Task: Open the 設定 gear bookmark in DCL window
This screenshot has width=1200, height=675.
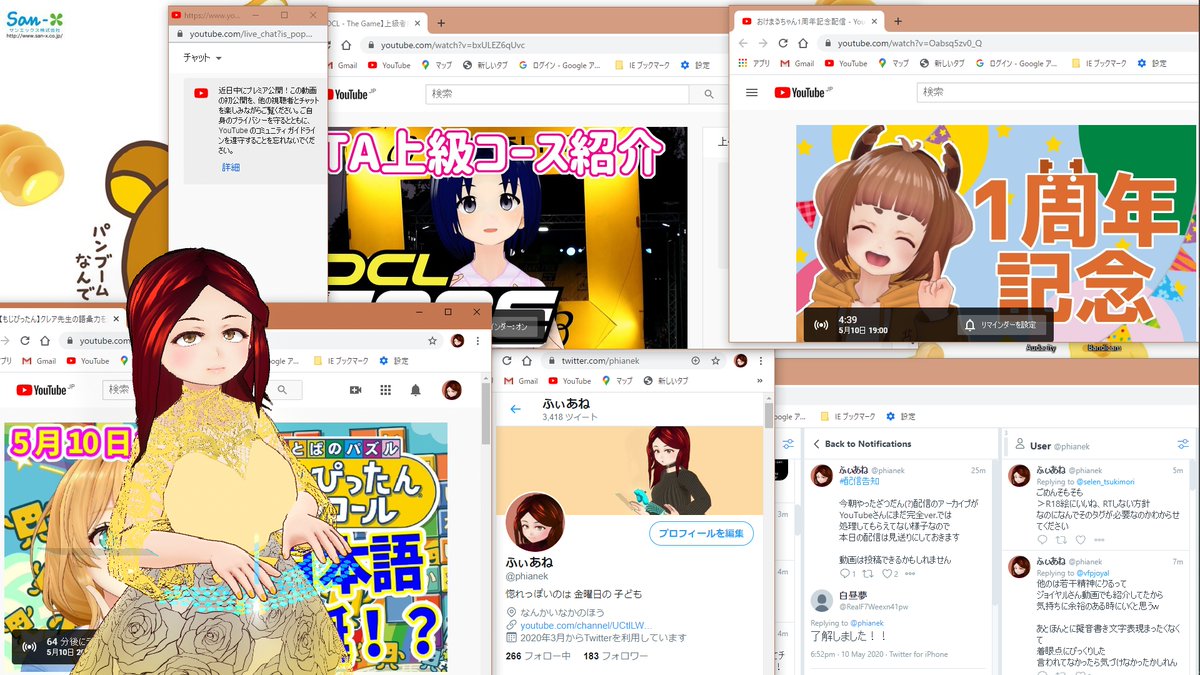Action: (x=695, y=65)
